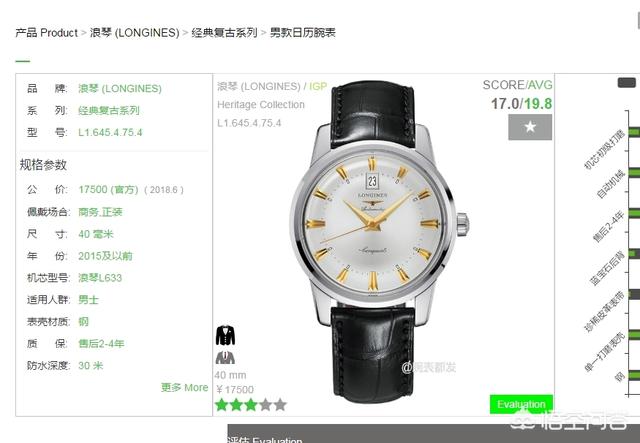The image size is (640, 443).
Task: Click the white star favorite icon
Action: (x=530, y=127)
